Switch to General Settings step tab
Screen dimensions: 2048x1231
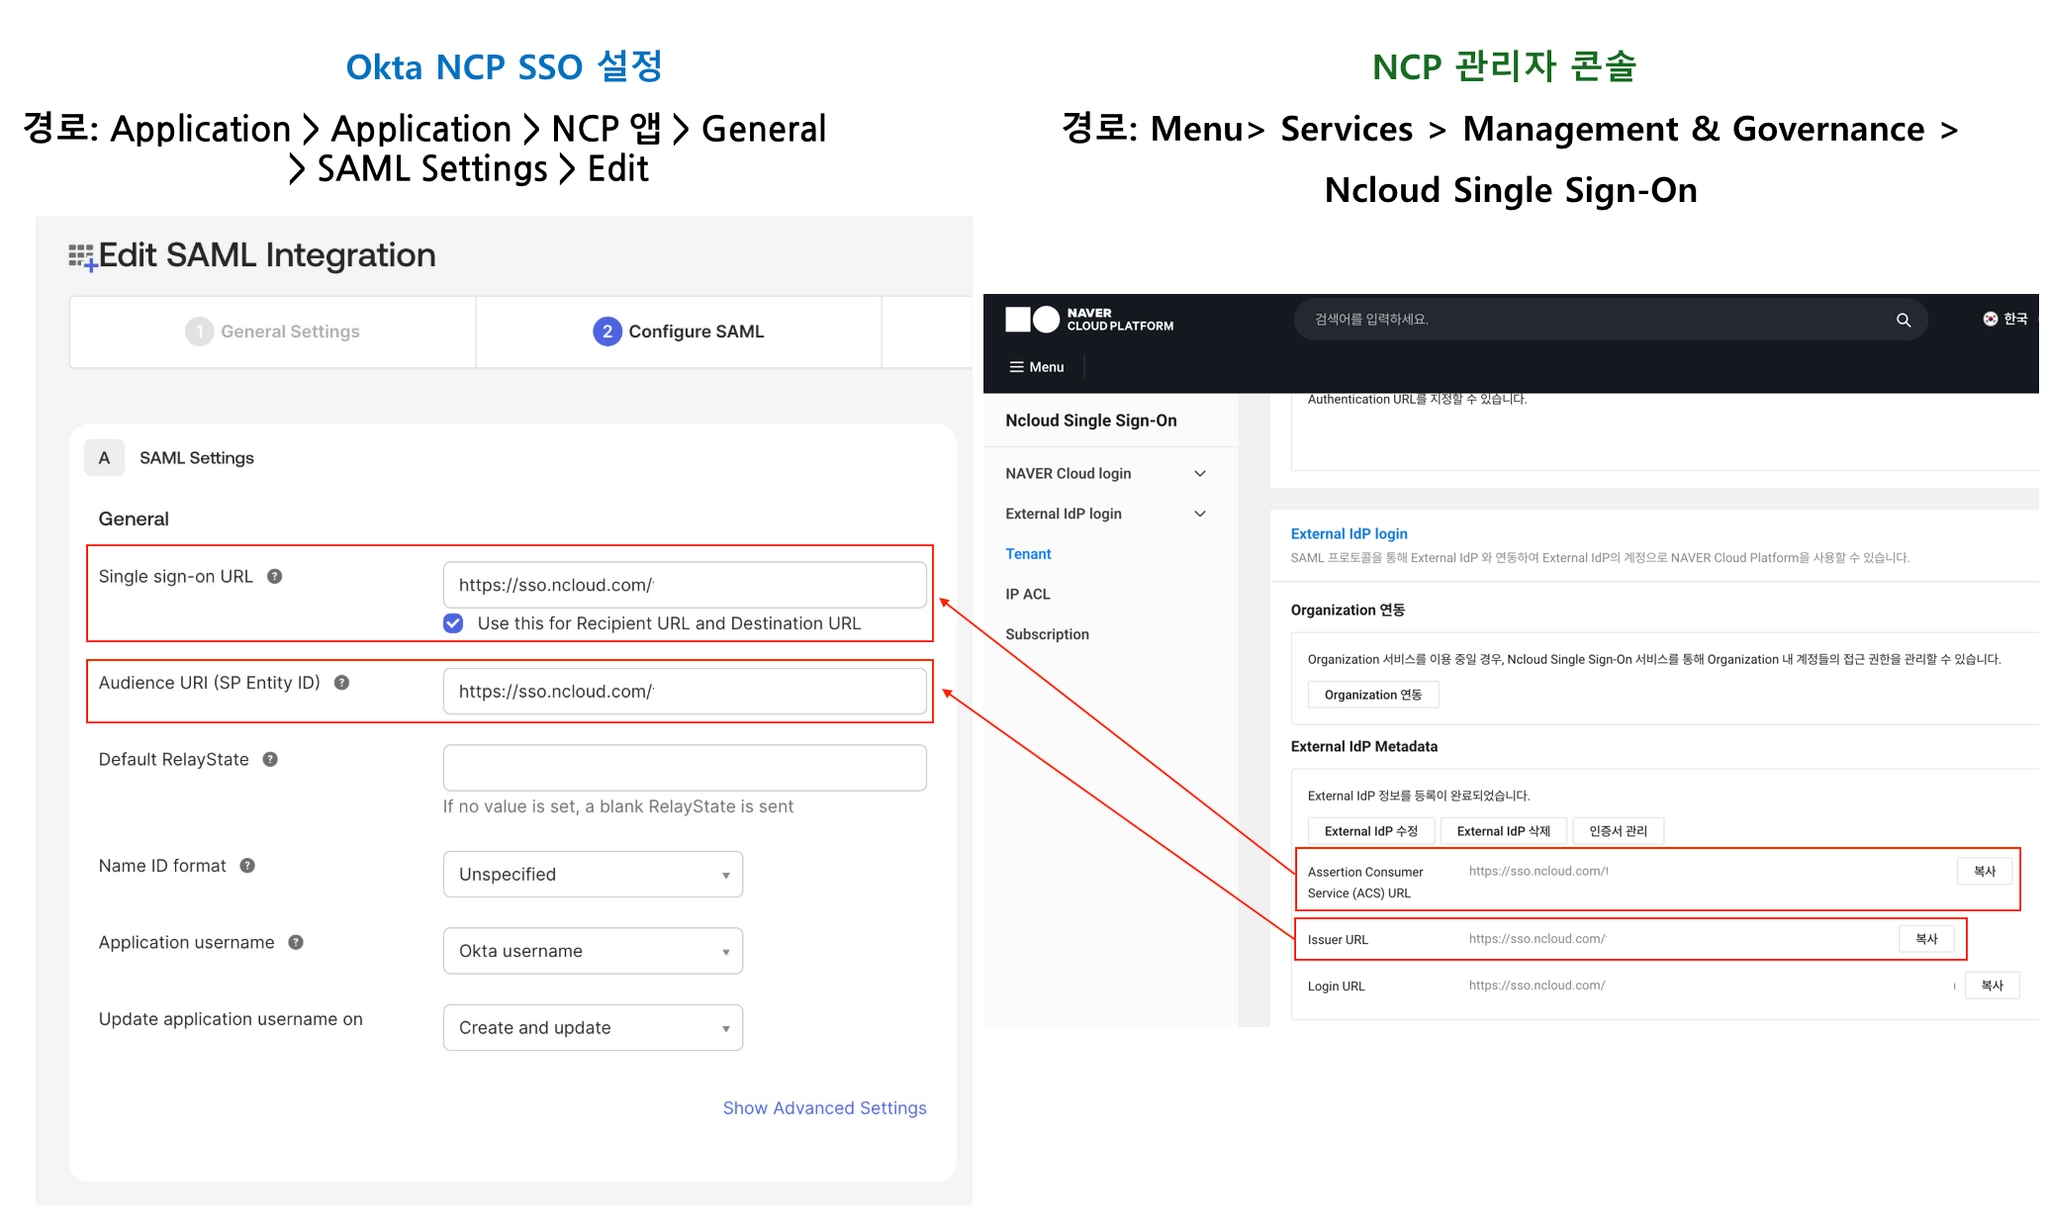click(273, 332)
